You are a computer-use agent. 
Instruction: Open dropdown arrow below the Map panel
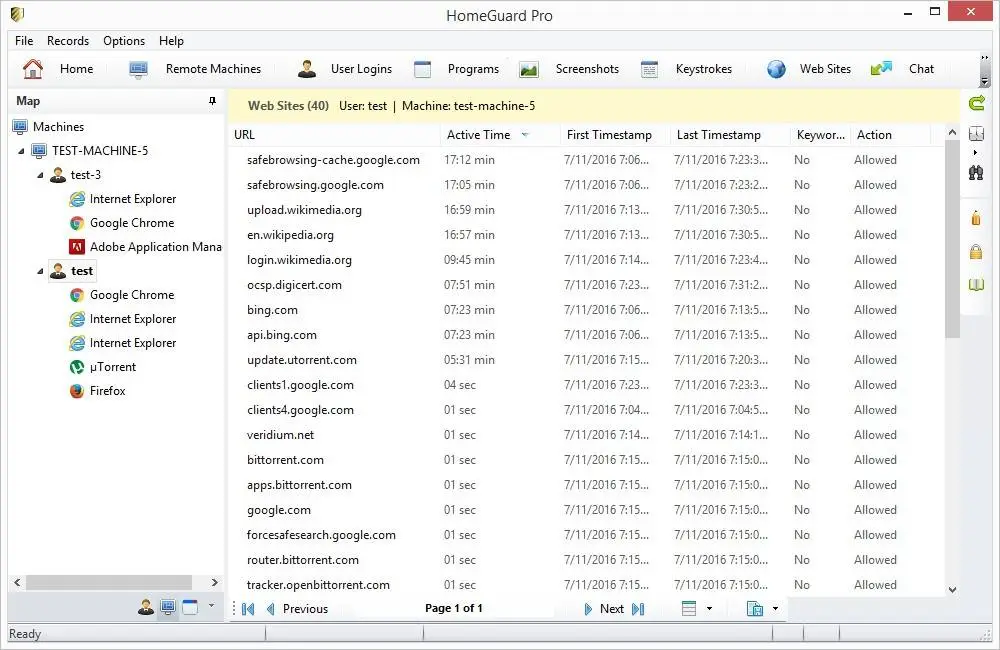tap(211, 605)
